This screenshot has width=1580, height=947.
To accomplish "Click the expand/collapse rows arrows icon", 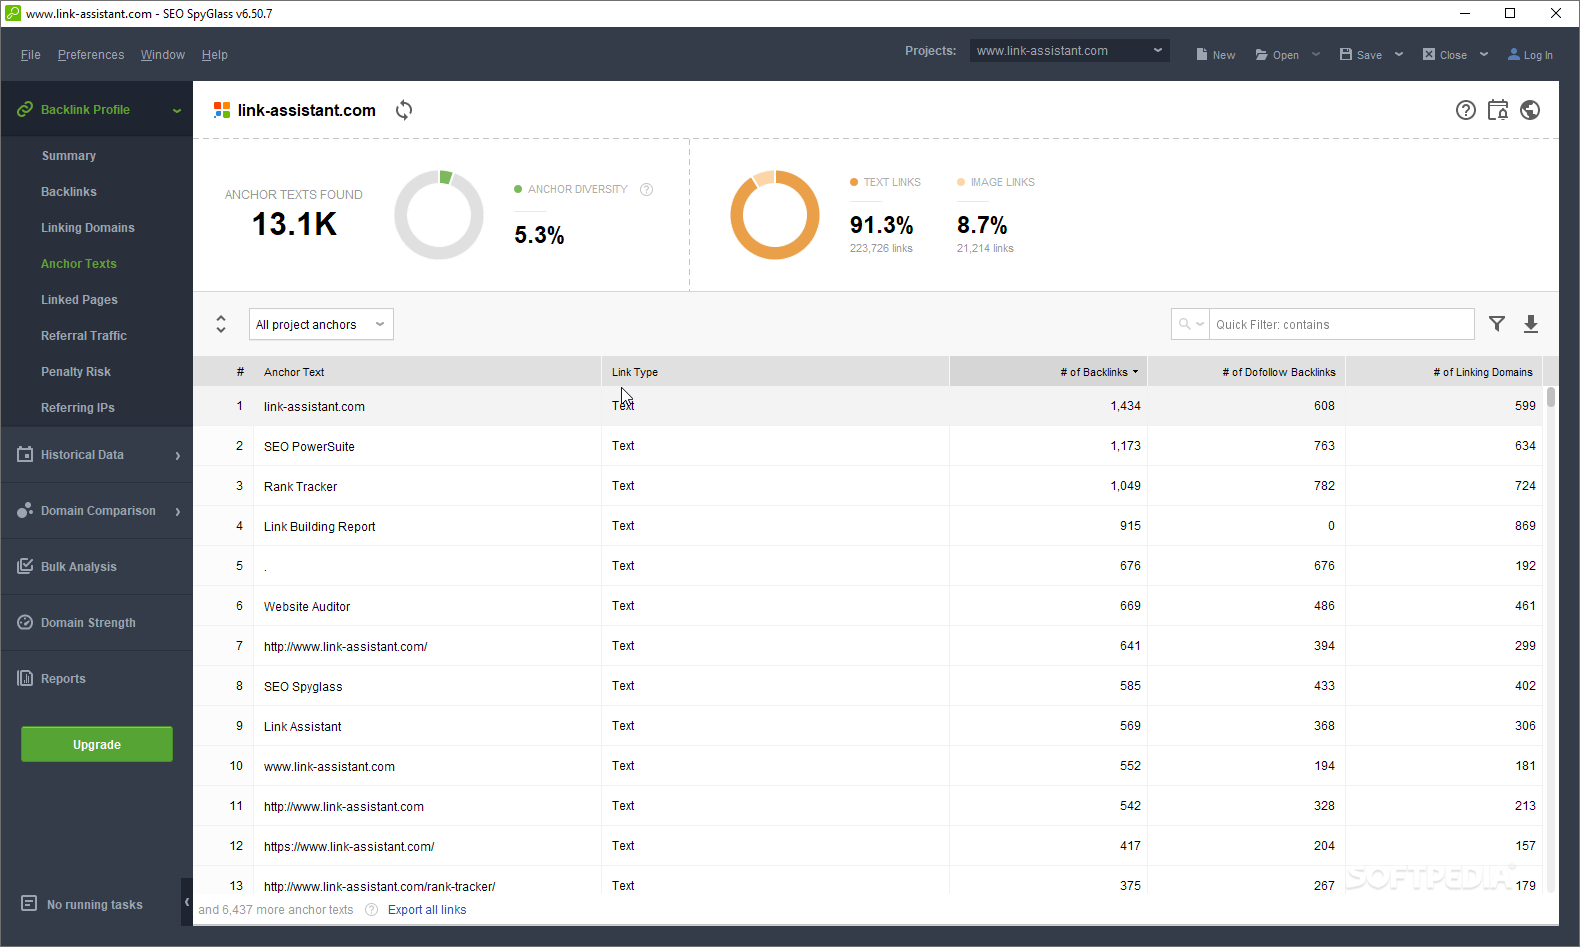I will (x=221, y=324).
